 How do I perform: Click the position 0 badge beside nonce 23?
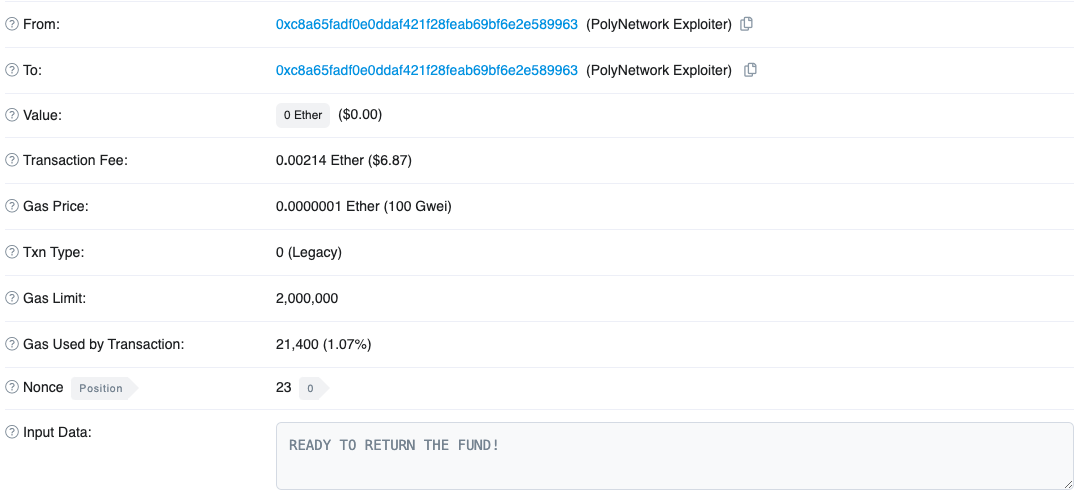click(313, 388)
